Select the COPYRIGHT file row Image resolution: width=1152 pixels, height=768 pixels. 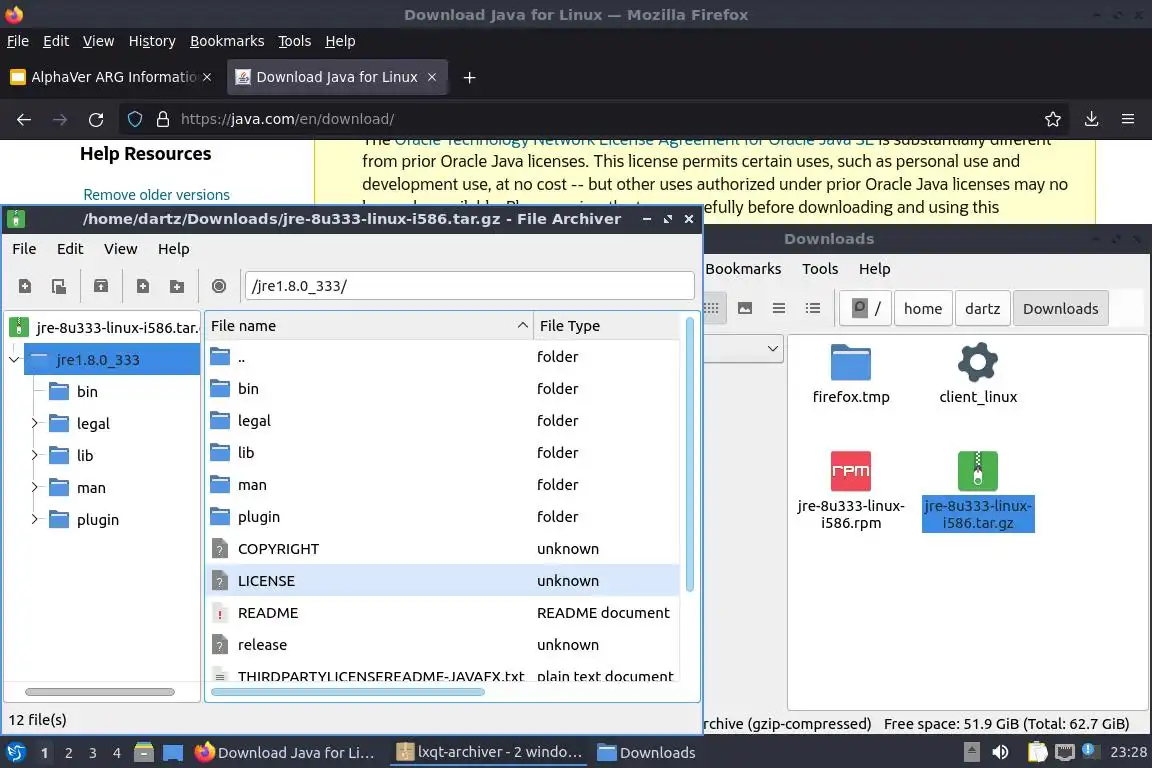[443, 549]
